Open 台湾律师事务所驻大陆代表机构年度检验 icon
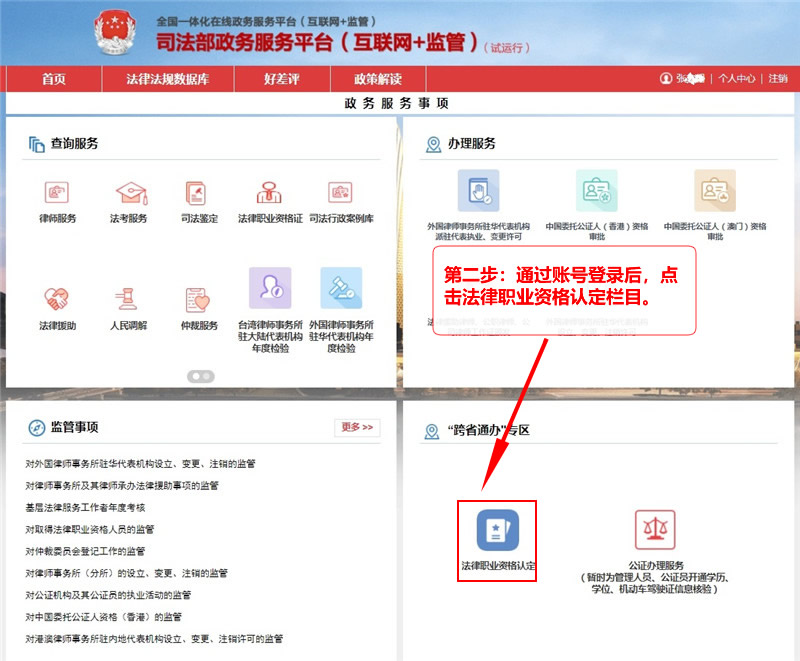The height and width of the screenshot is (661, 800). pyautogui.click(x=270, y=288)
